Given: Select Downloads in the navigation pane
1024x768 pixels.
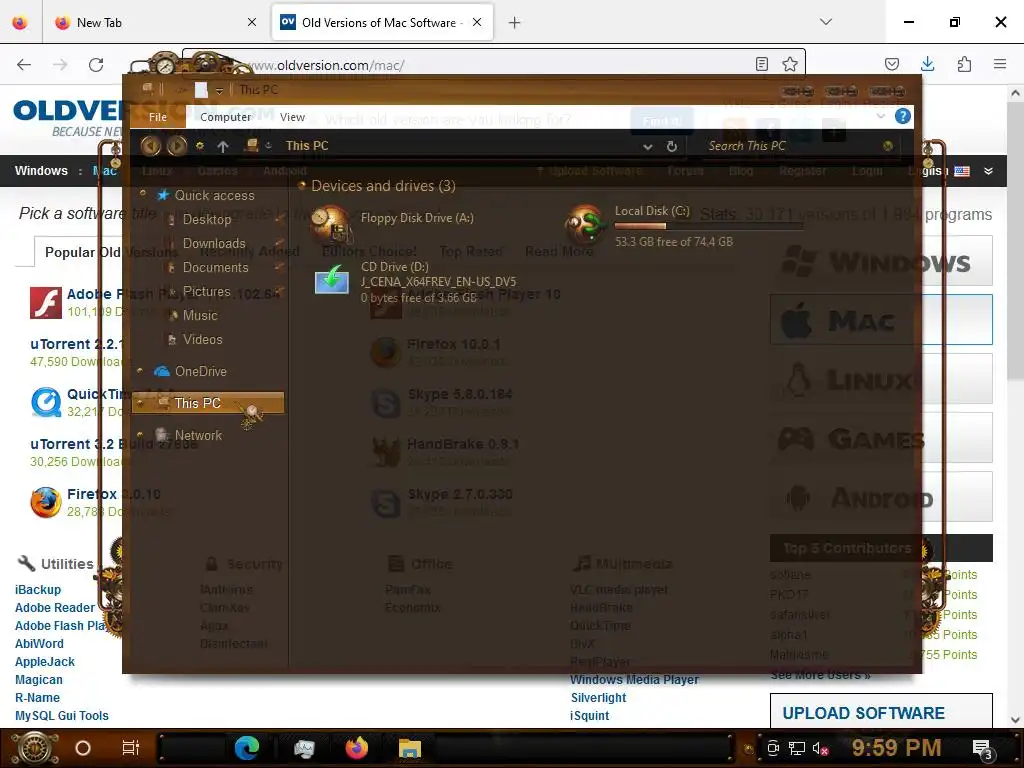Looking at the screenshot, I should [214, 243].
